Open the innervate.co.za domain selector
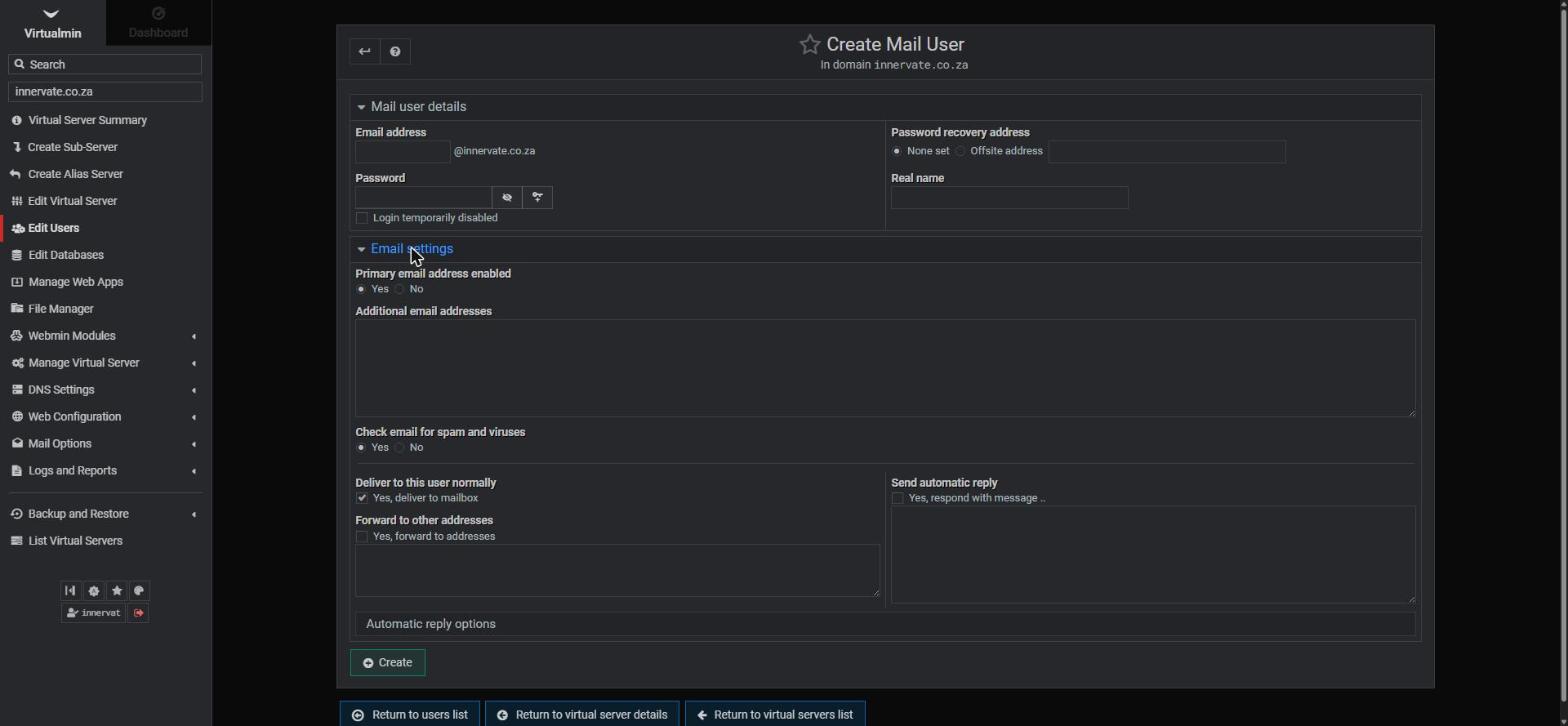 (x=105, y=91)
